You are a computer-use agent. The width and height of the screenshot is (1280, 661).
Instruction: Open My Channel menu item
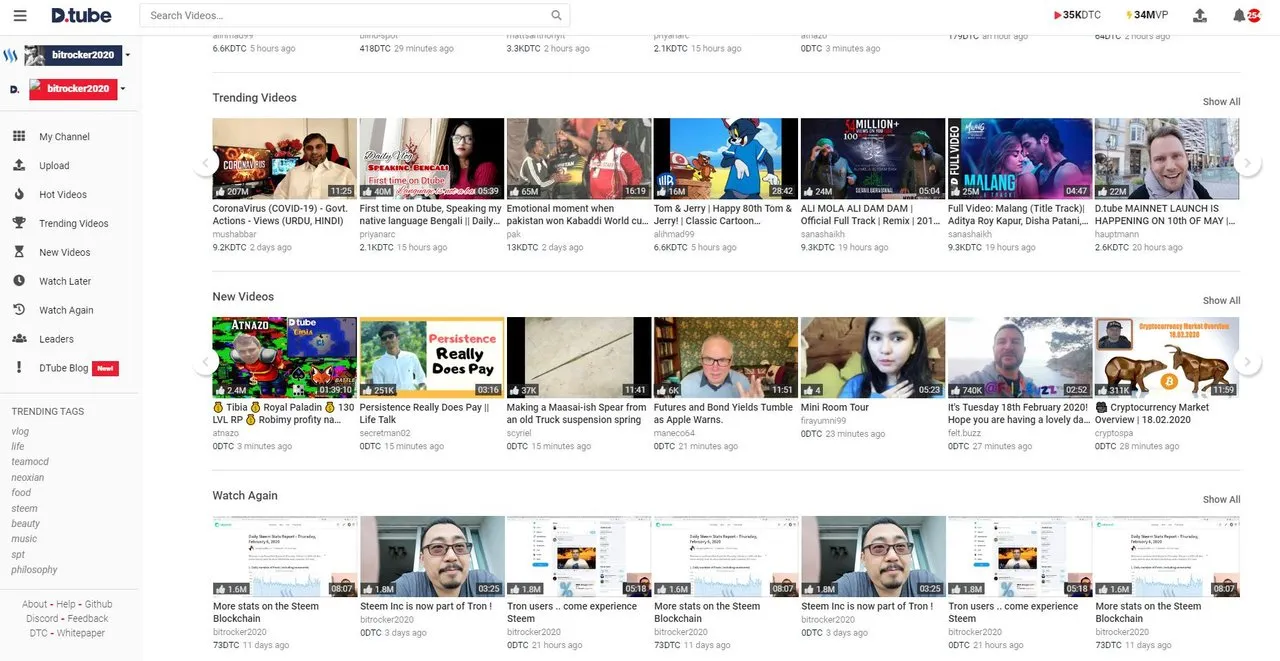[64, 137]
